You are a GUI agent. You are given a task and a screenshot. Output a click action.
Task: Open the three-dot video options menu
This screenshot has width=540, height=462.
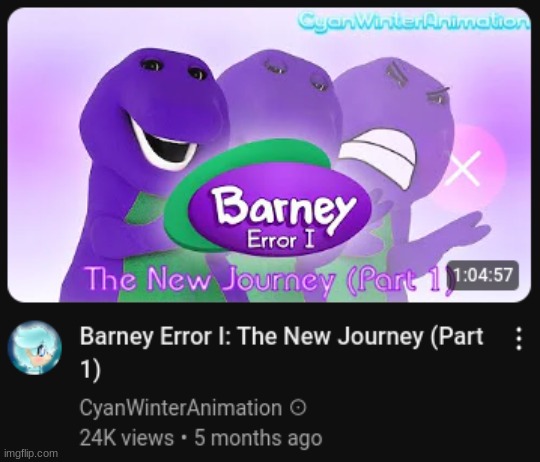(x=519, y=339)
